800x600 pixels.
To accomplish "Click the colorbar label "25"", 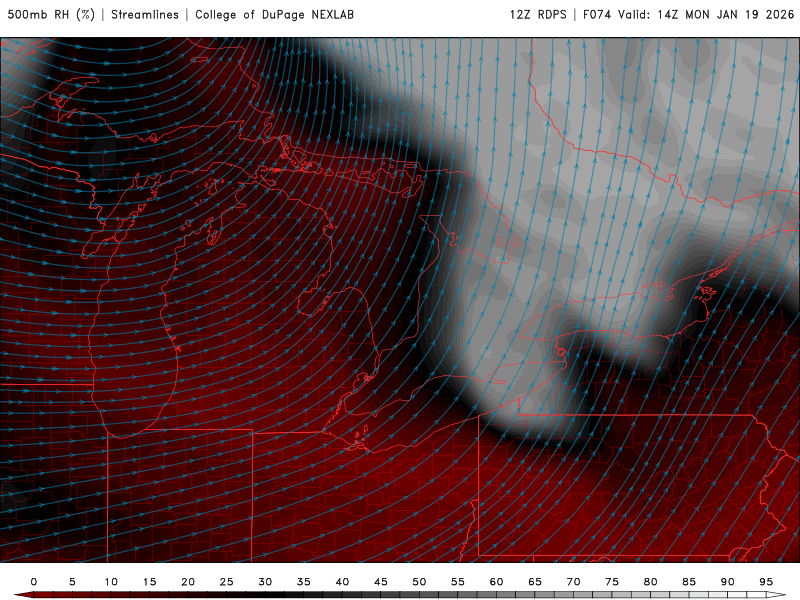I will pyautogui.click(x=226, y=582).
